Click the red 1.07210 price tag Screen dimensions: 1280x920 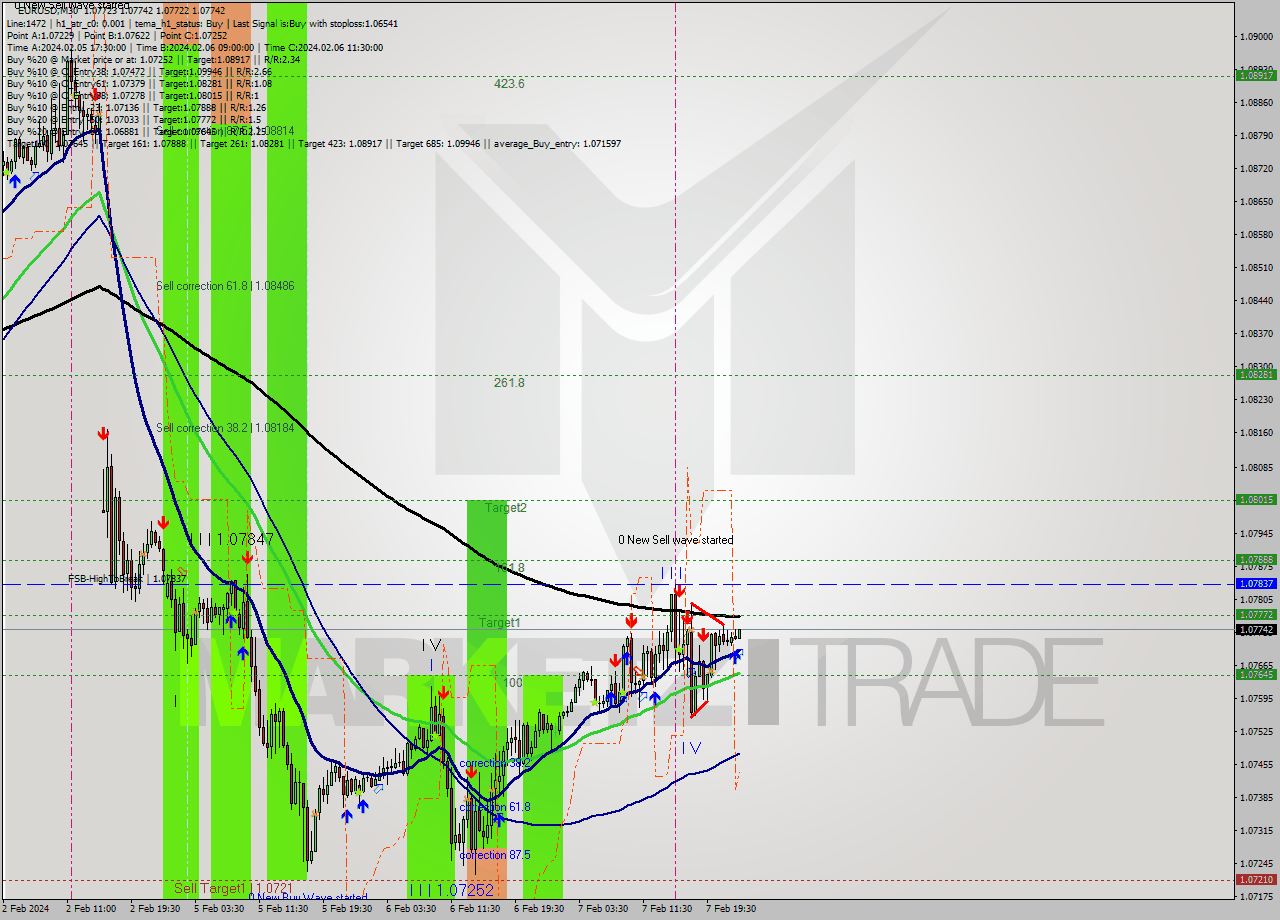[x=1256, y=880]
